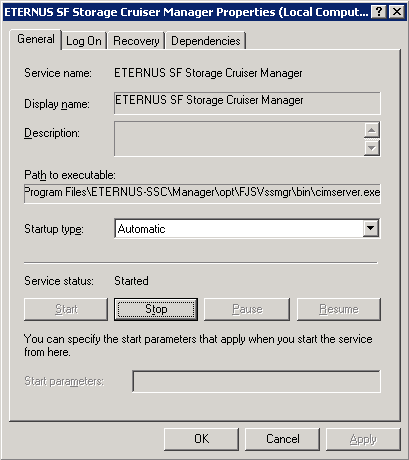Click the Apply button

click(x=363, y=439)
